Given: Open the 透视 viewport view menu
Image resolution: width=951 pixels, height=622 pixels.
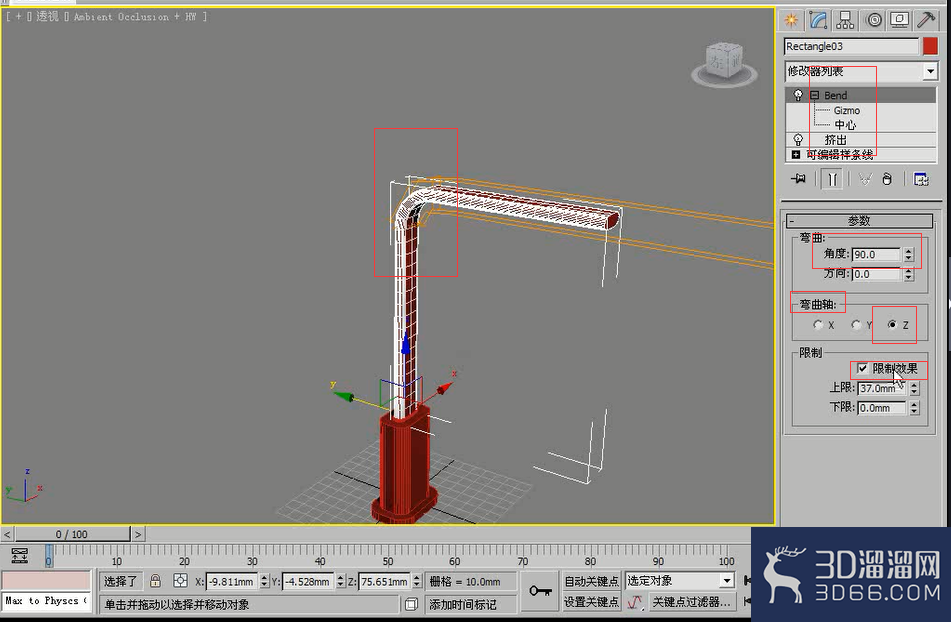Looking at the screenshot, I should (x=47, y=16).
